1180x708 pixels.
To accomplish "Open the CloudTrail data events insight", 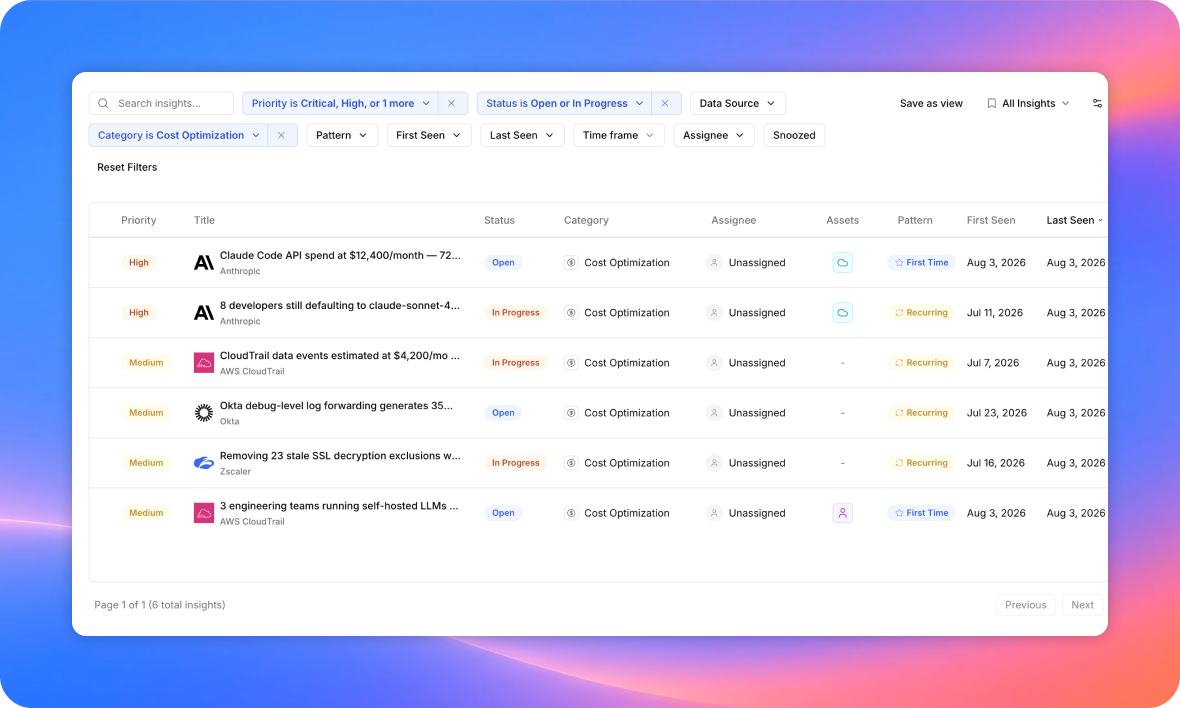I will tap(339, 356).
